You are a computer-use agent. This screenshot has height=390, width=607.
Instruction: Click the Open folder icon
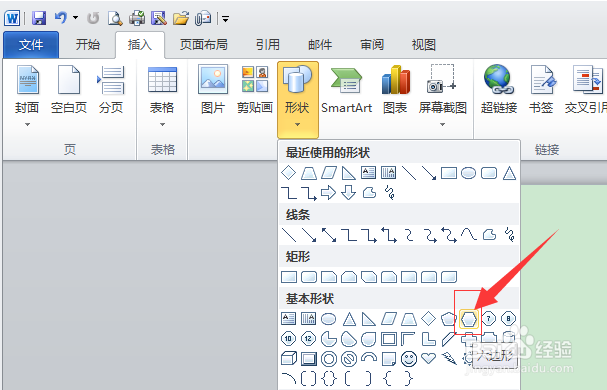181,18
